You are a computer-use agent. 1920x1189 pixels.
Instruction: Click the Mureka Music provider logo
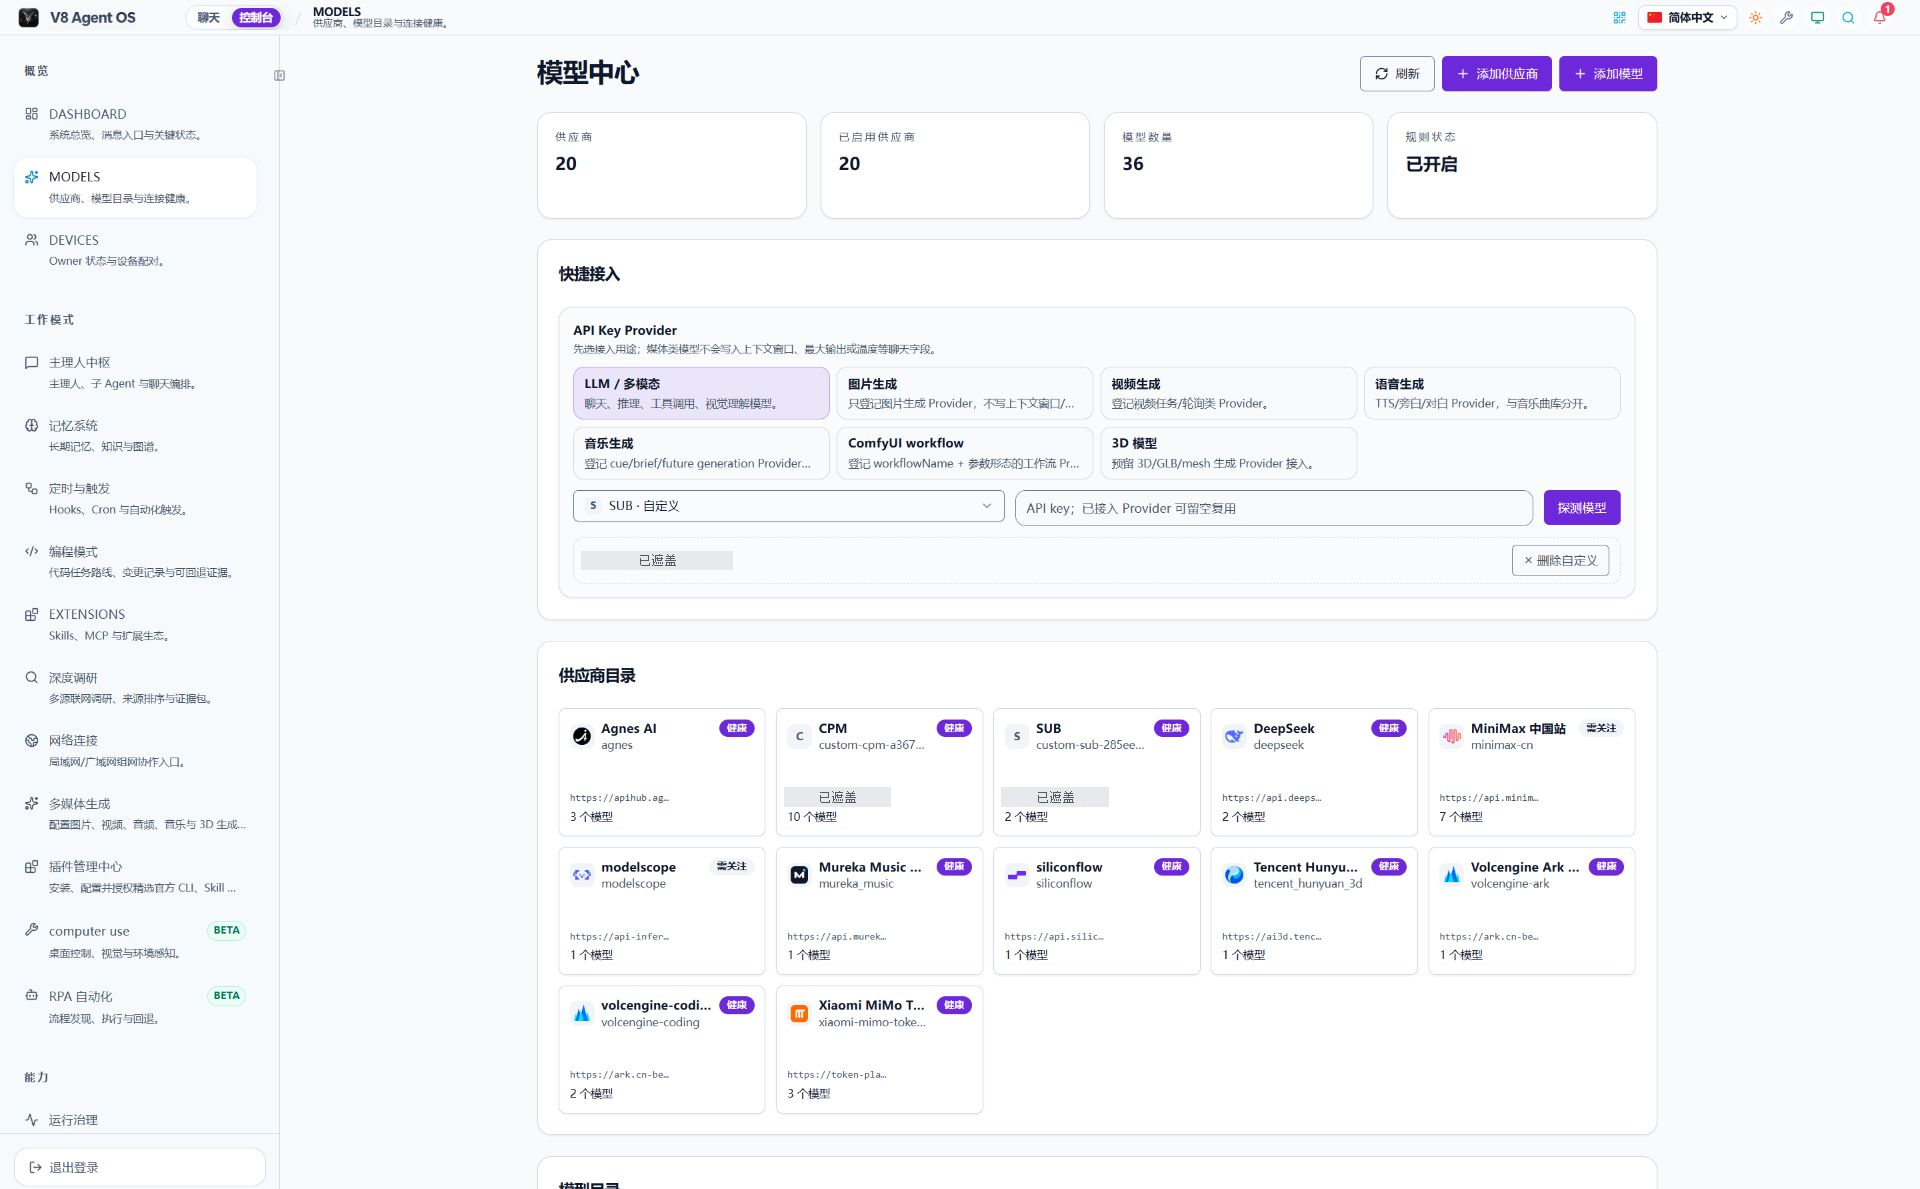tap(799, 875)
